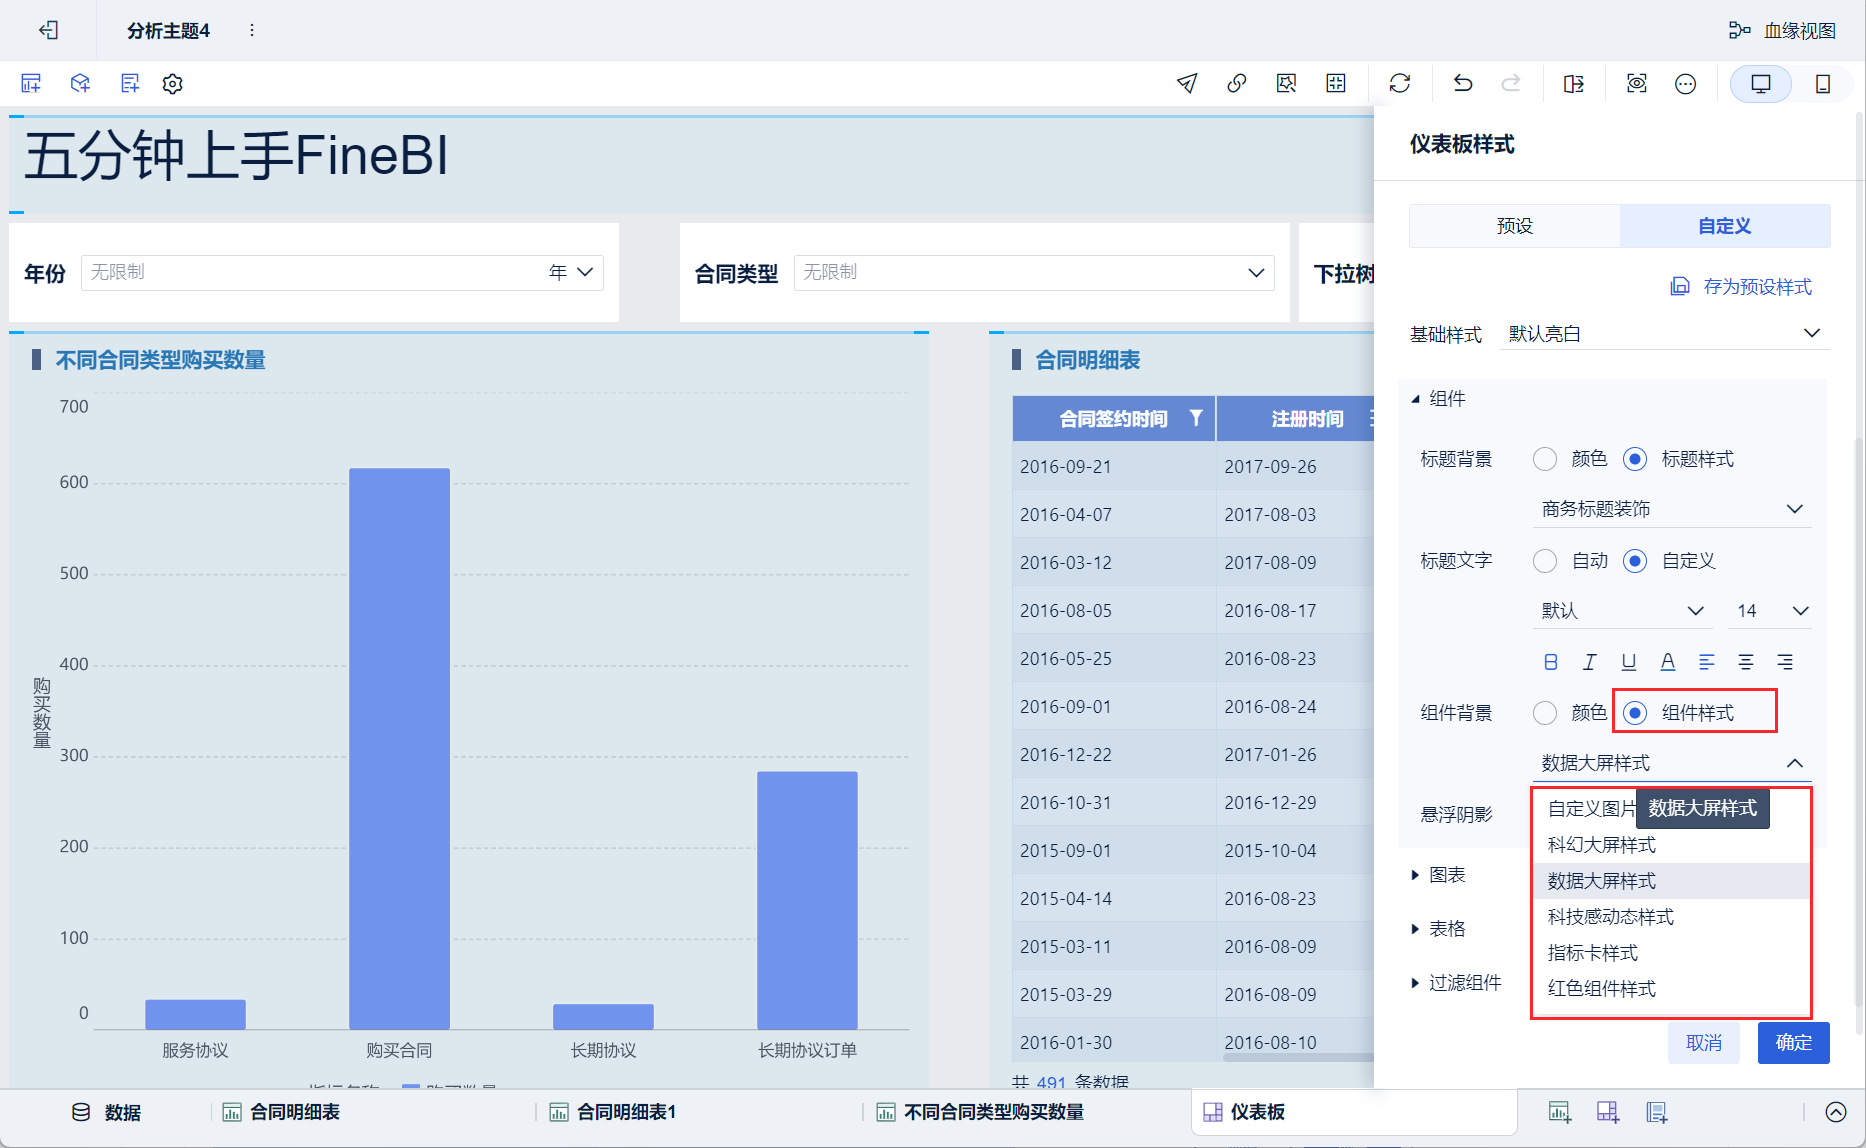Image resolution: width=1866 pixels, height=1148 pixels.
Task: Click the add chart component icon at bottom
Action: pos(1559,1112)
